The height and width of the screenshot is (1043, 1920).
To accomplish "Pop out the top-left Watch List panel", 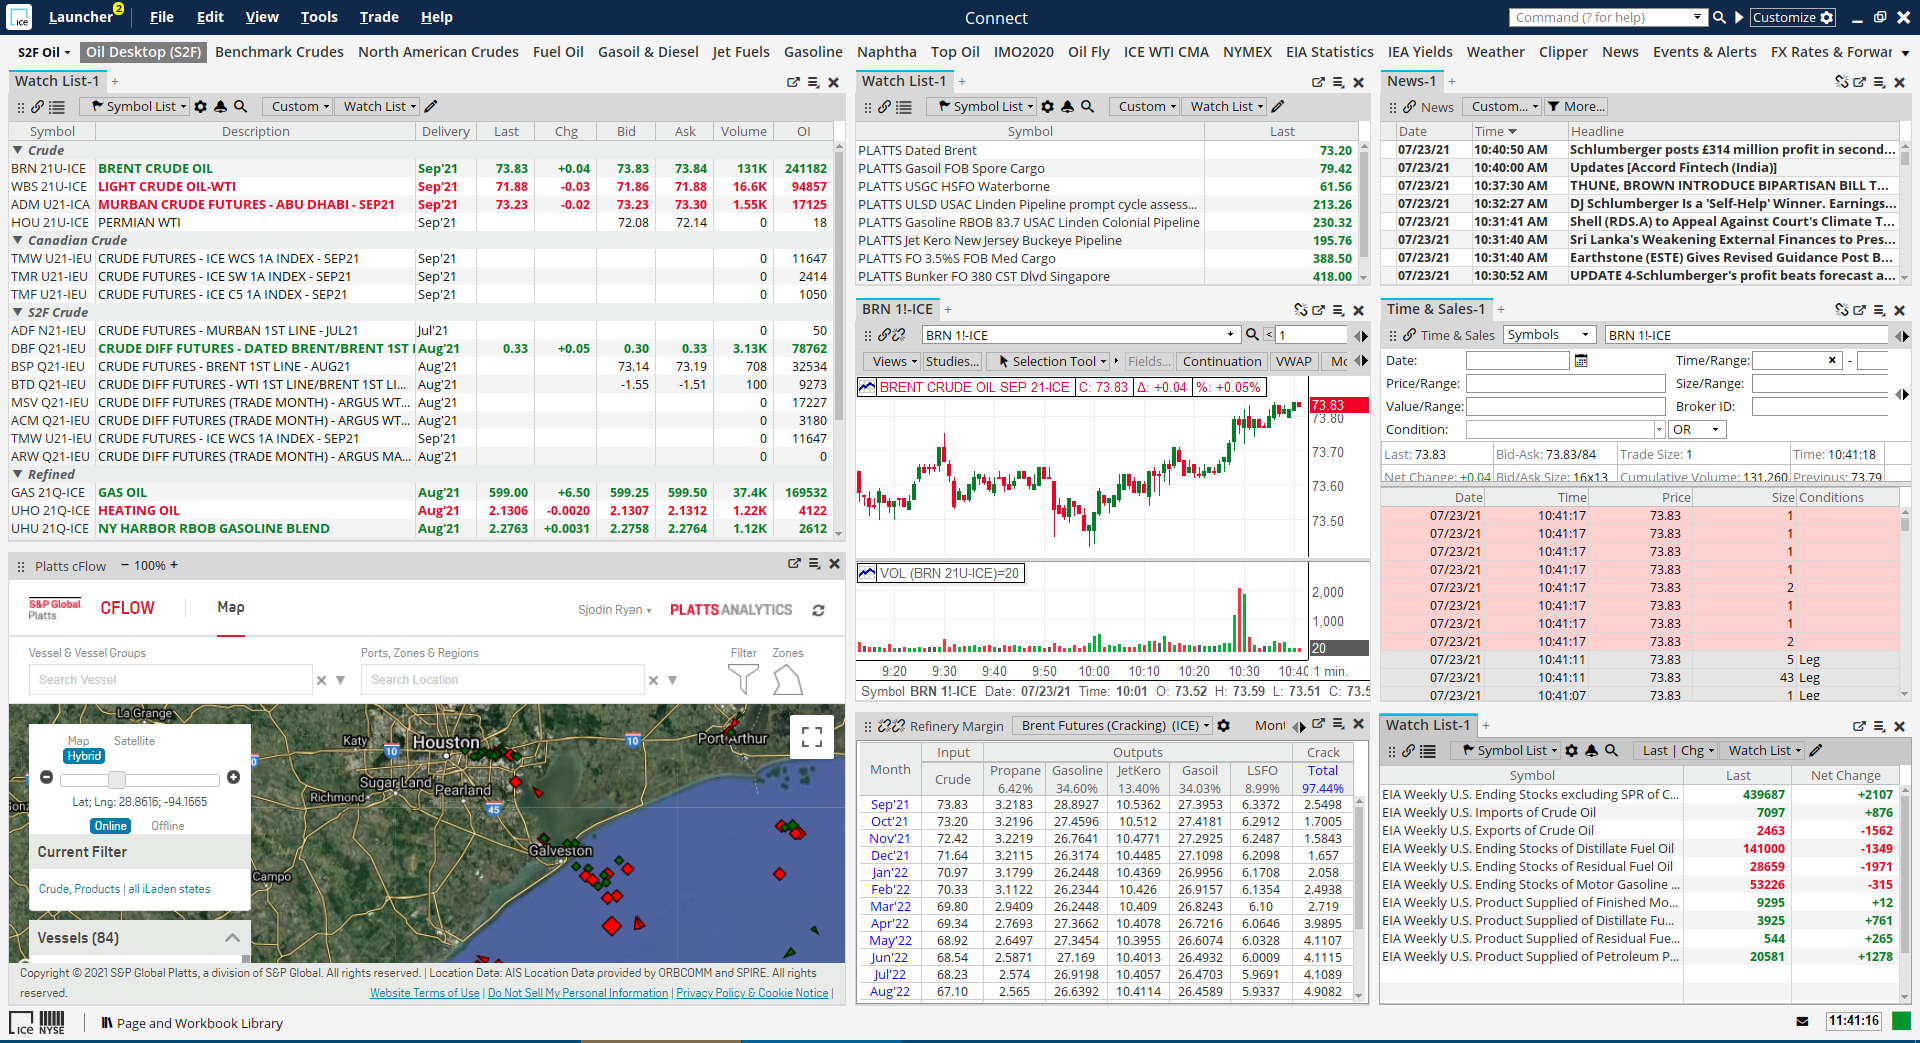I will point(793,82).
